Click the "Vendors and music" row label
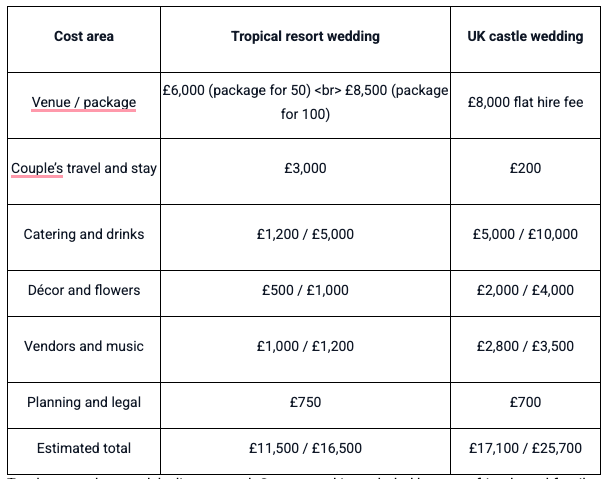The height and width of the screenshot is (479, 607). pos(84,346)
